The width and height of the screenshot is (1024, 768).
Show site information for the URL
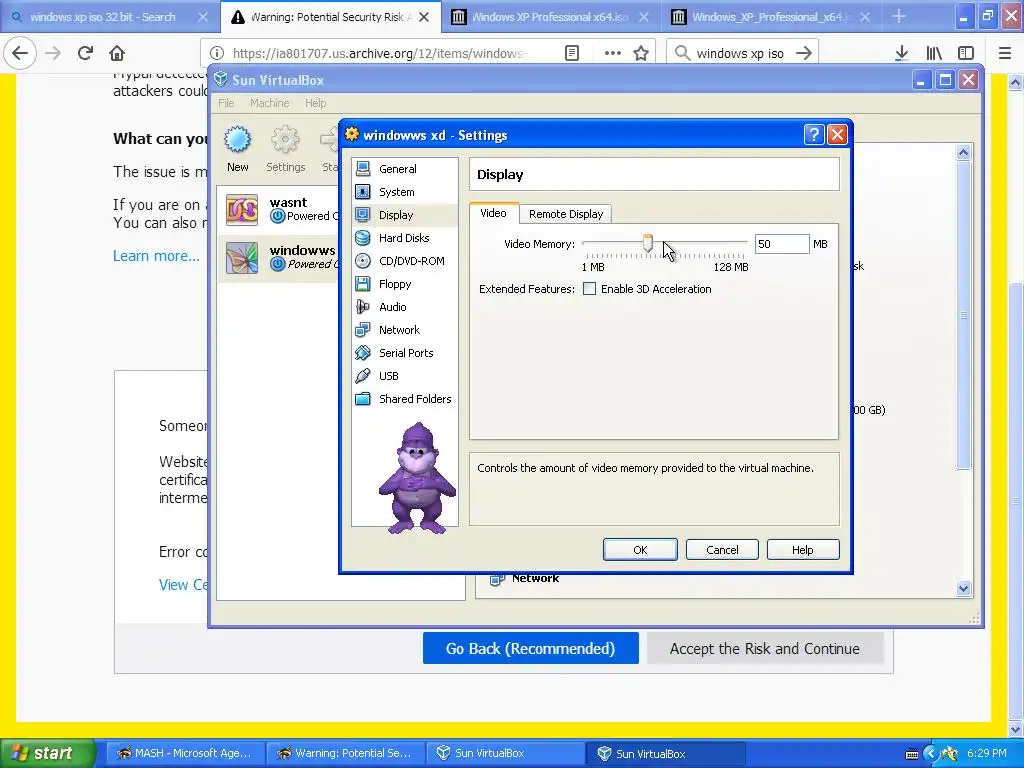point(217,53)
